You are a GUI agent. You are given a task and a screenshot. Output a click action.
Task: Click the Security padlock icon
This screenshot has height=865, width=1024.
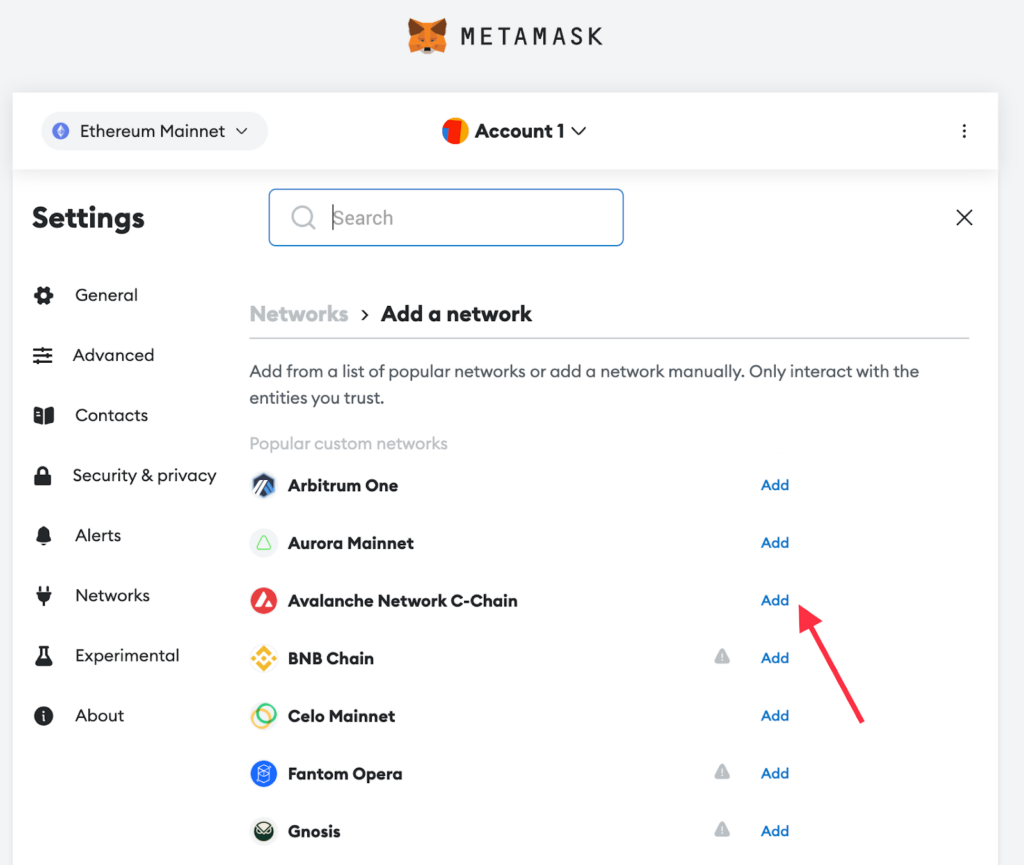[x=43, y=475]
